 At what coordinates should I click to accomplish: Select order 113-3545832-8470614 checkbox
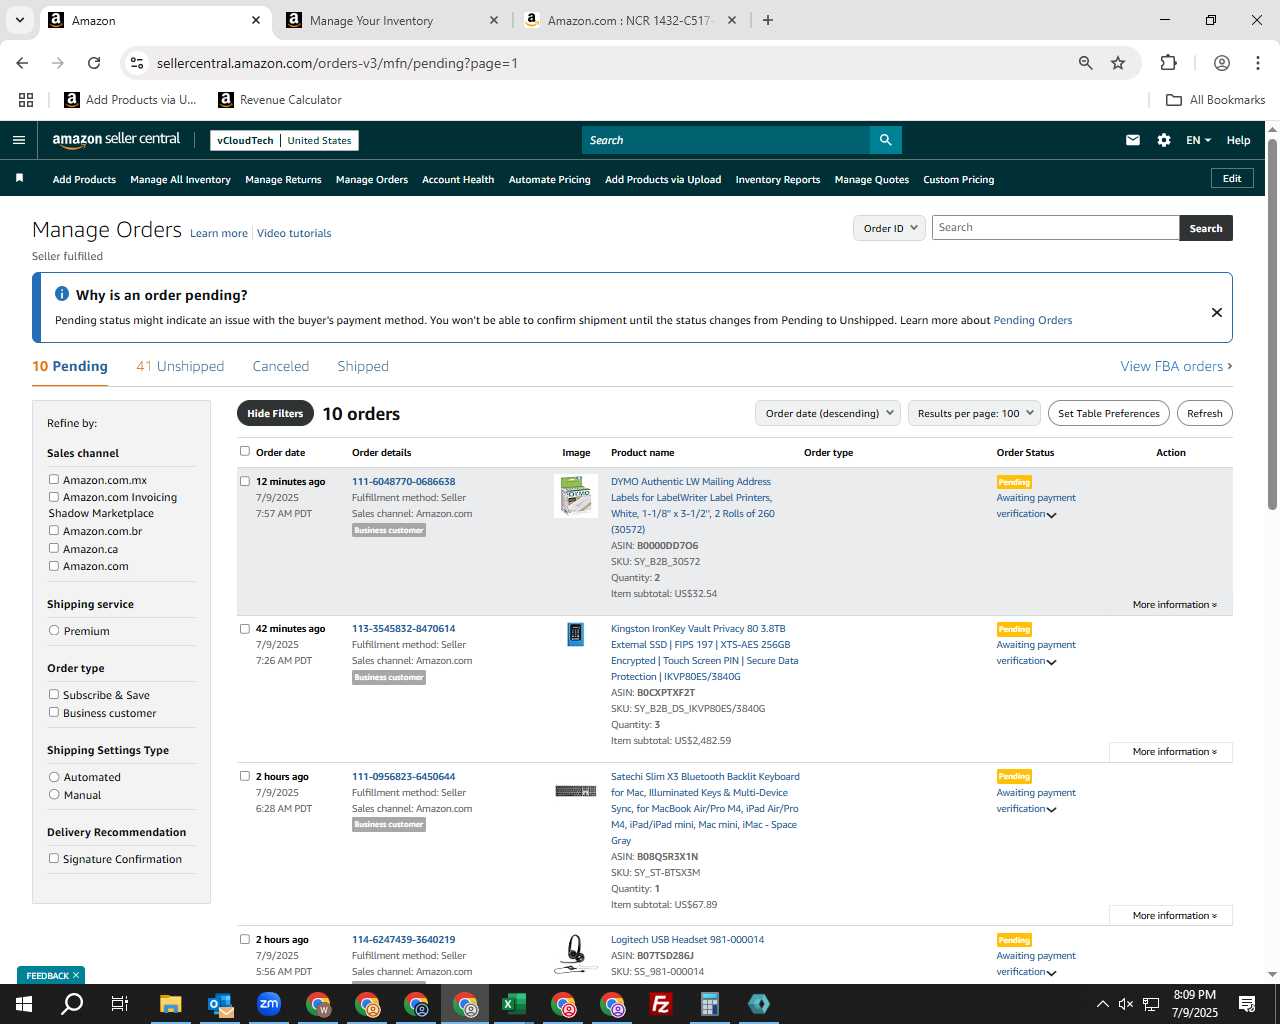[245, 629]
